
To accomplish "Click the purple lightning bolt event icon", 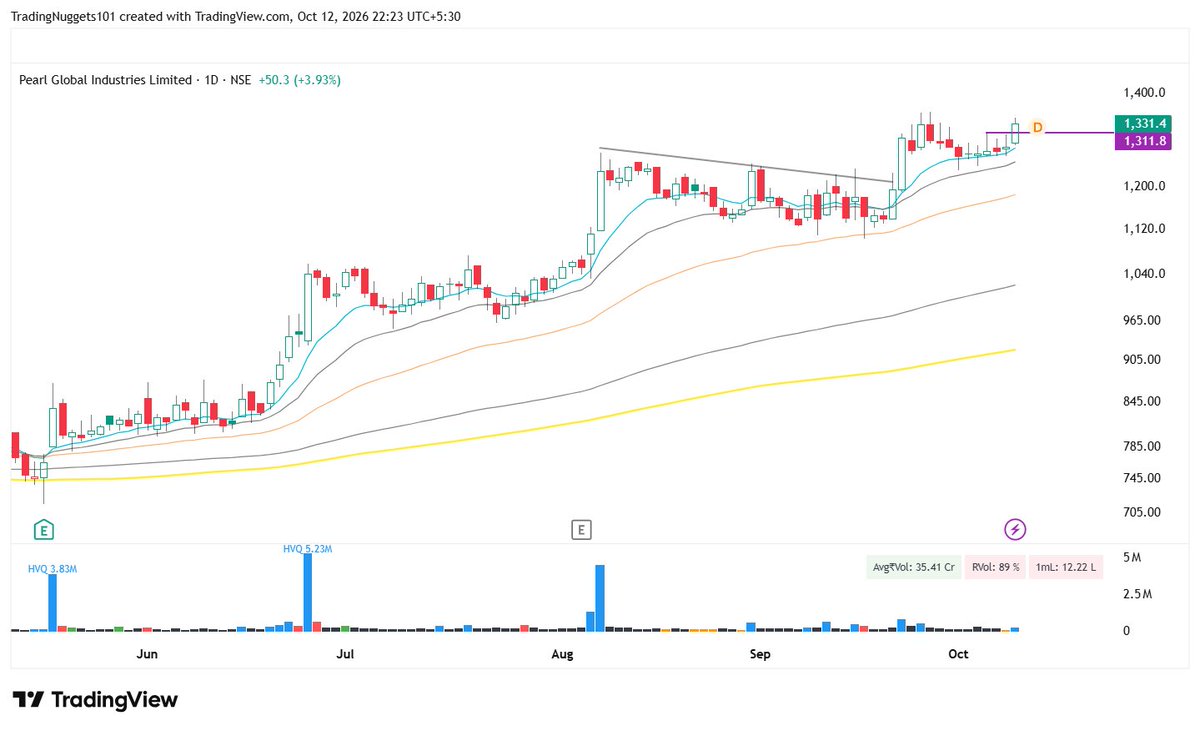I will point(1015,529).
